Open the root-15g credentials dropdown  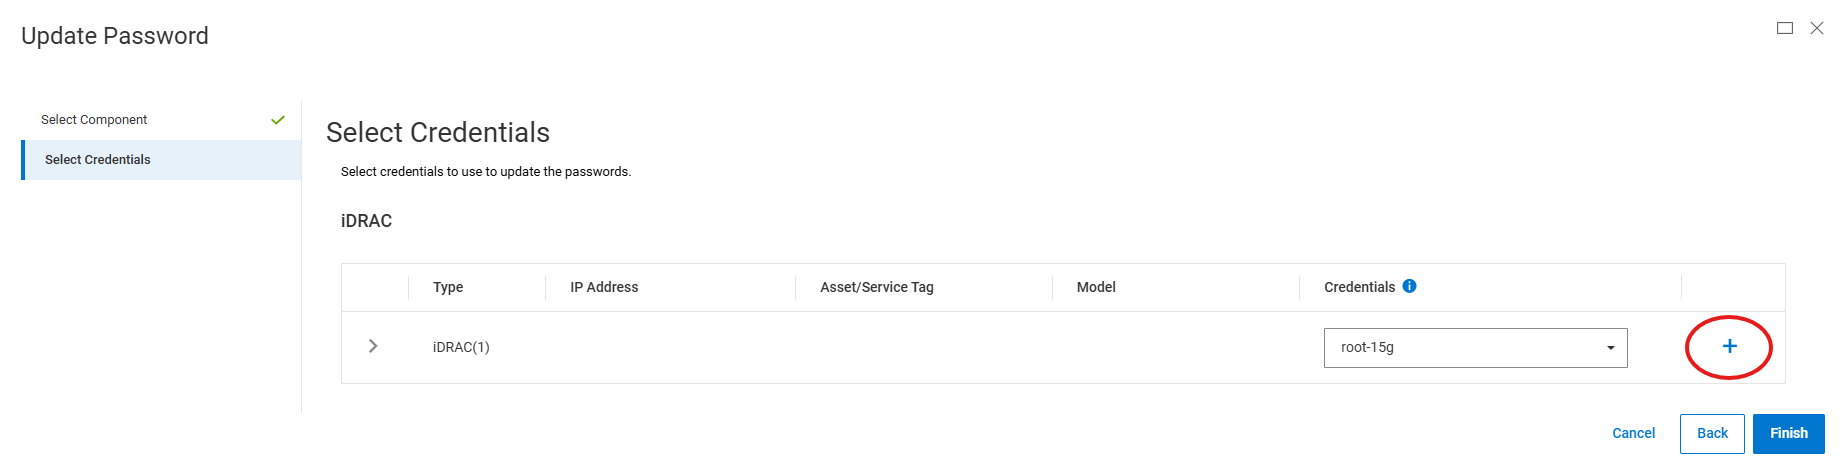tap(1475, 348)
